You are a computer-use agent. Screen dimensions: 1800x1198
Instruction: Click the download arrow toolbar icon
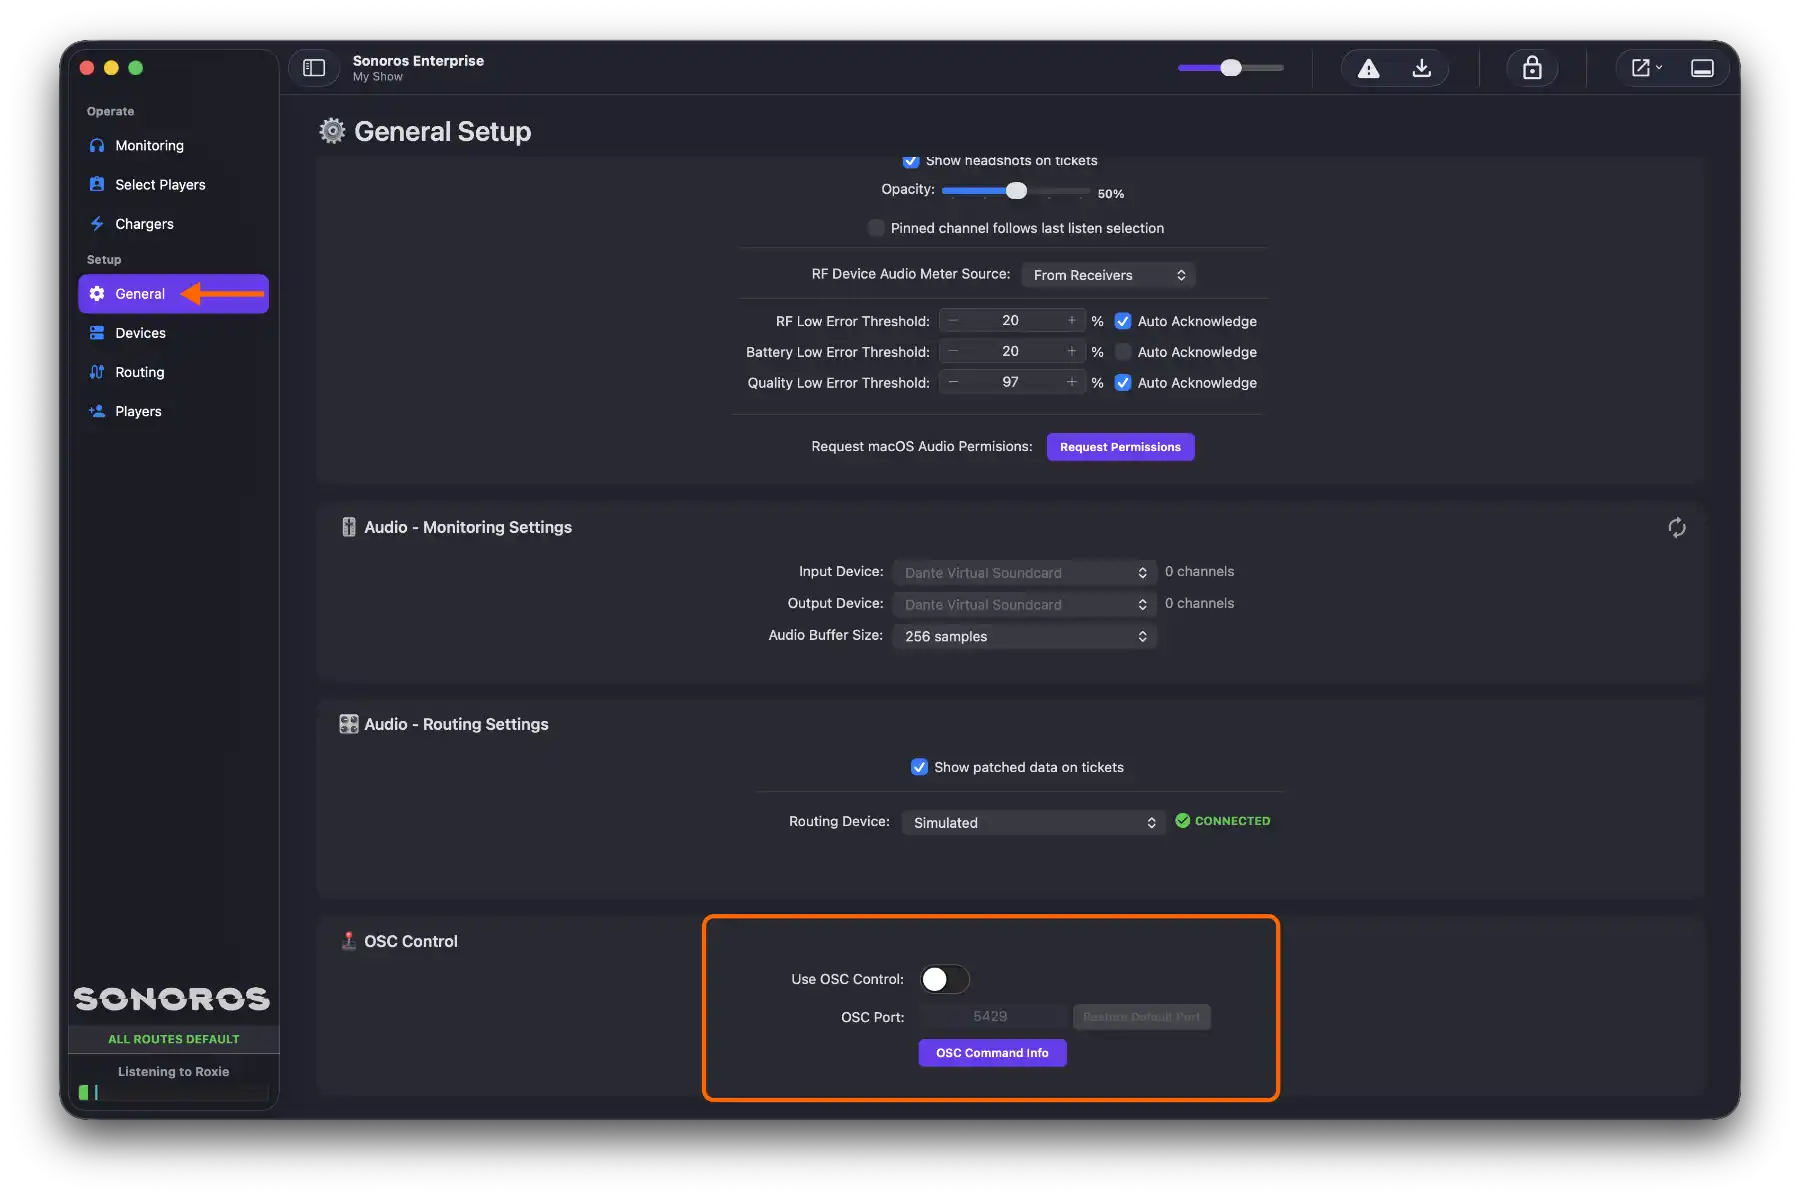tap(1421, 68)
